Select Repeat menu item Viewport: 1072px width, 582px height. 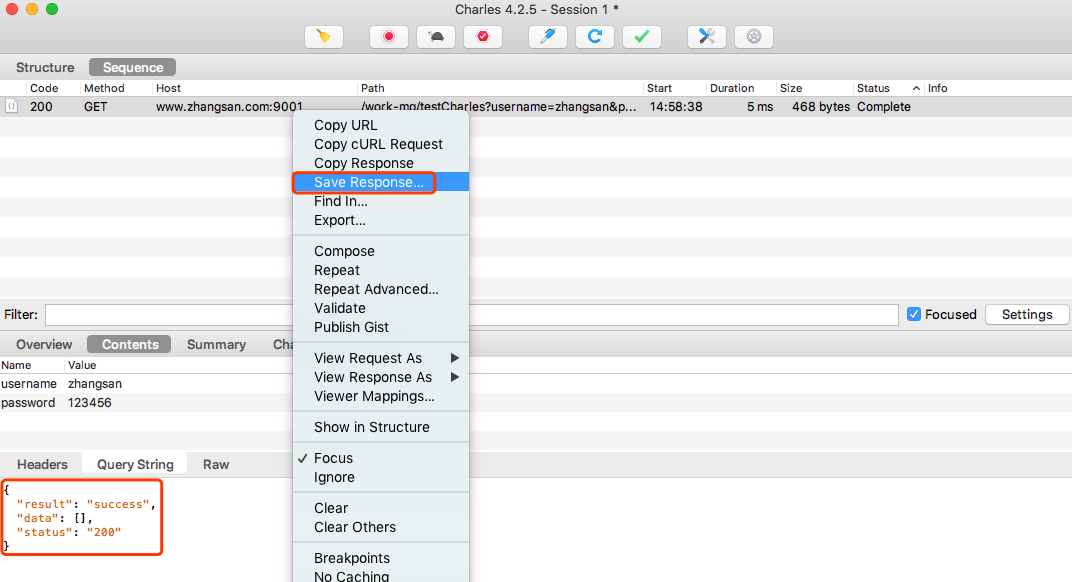click(381, 270)
